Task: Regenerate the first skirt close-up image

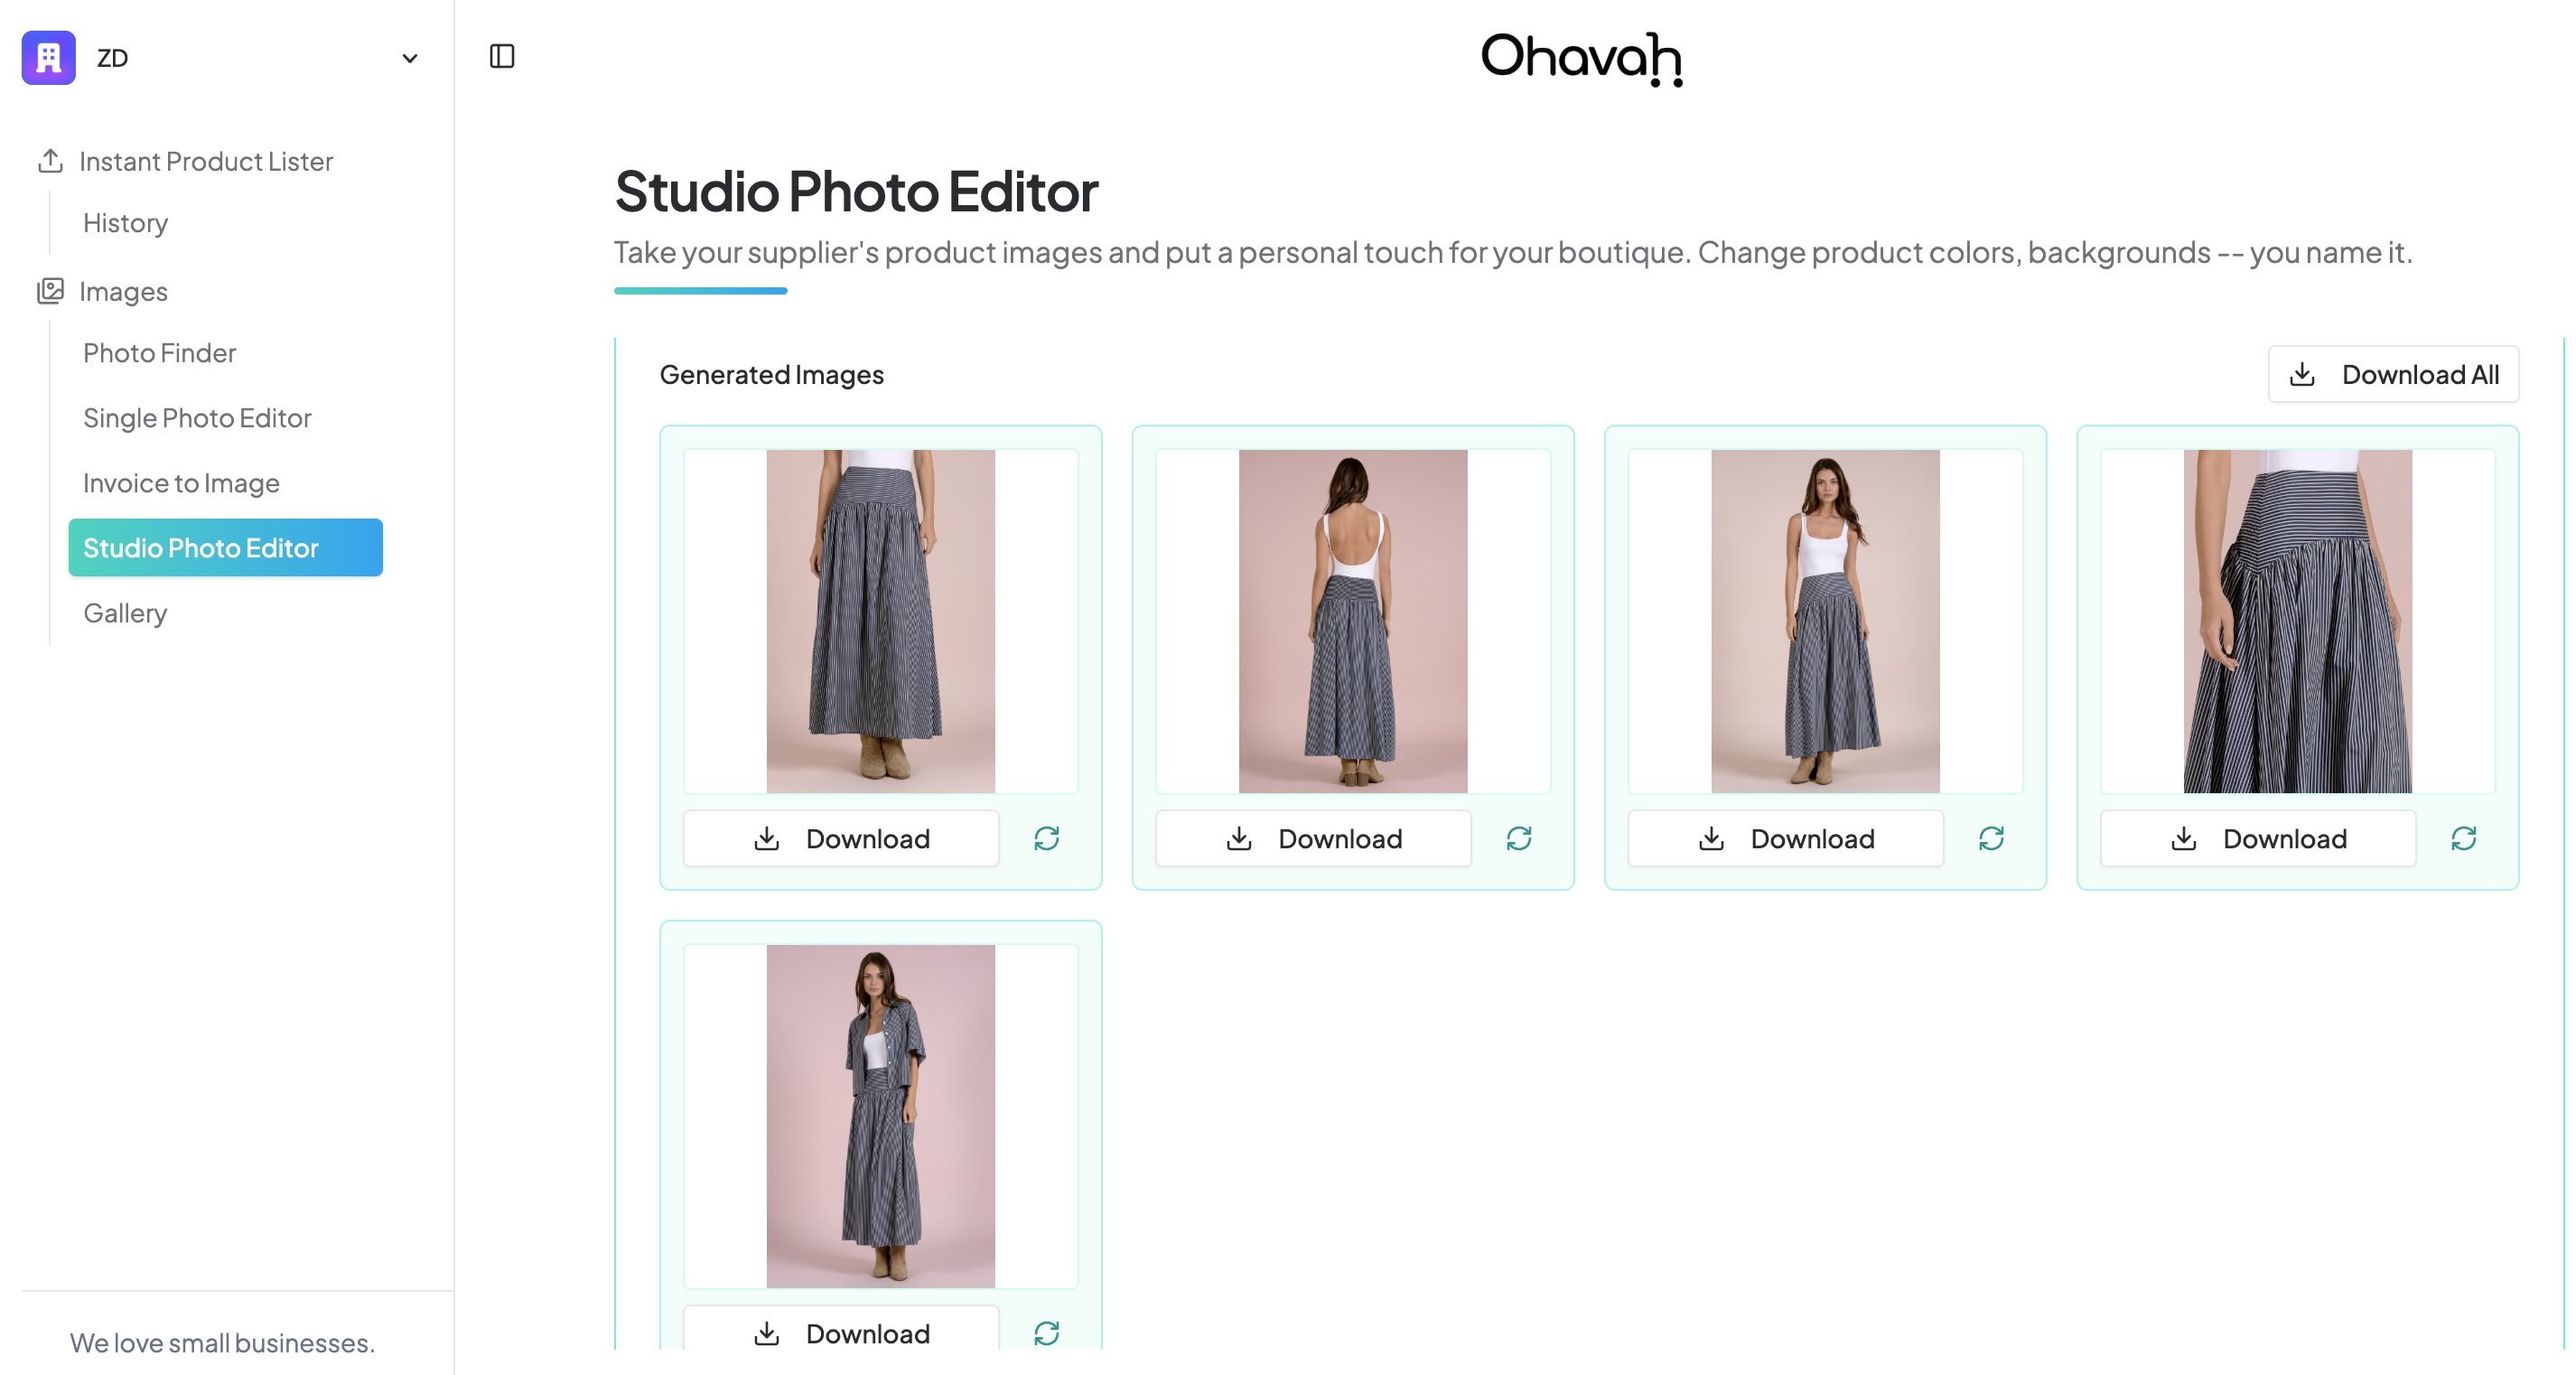Action: coord(1046,838)
